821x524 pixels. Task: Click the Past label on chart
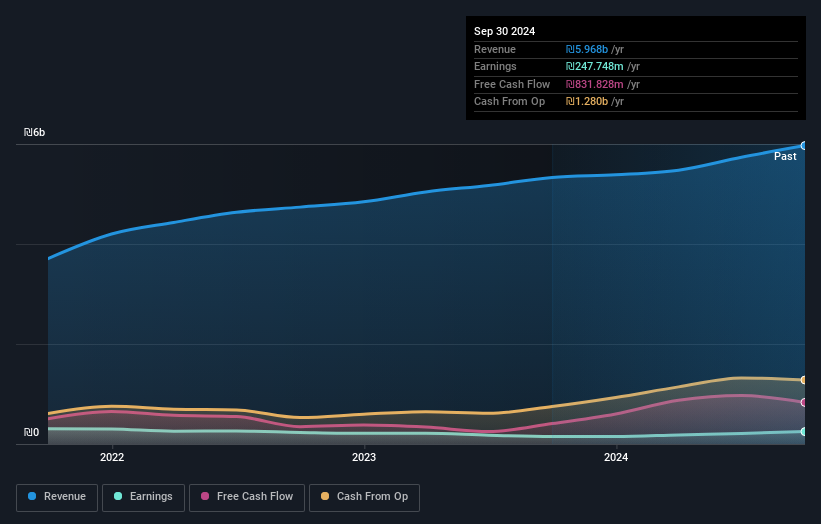click(785, 156)
